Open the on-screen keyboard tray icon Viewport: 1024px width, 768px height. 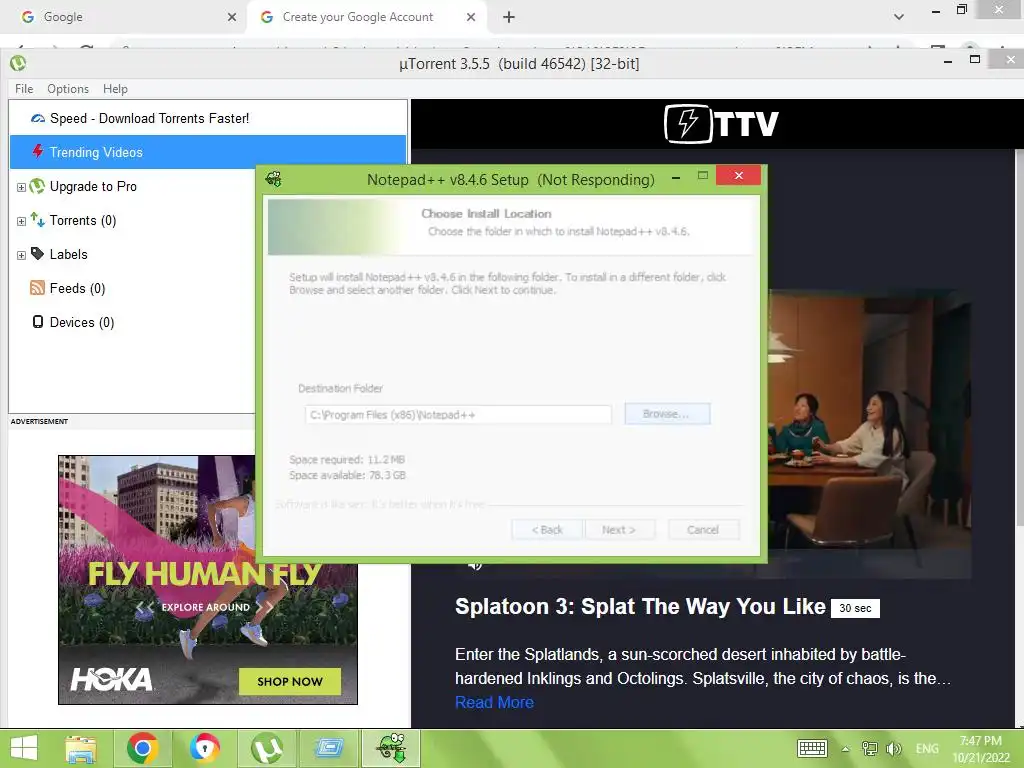[812, 748]
